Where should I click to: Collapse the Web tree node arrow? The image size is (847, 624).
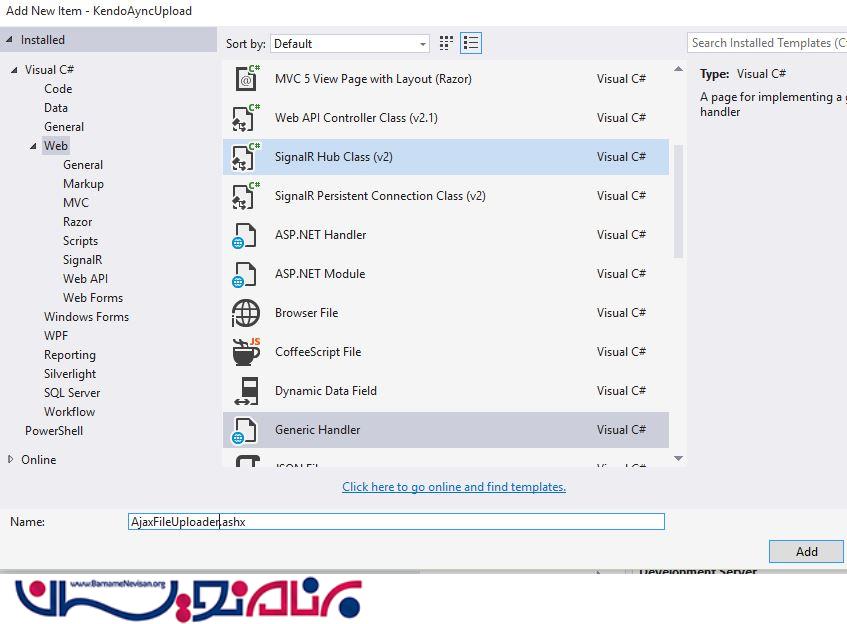[33, 146]
